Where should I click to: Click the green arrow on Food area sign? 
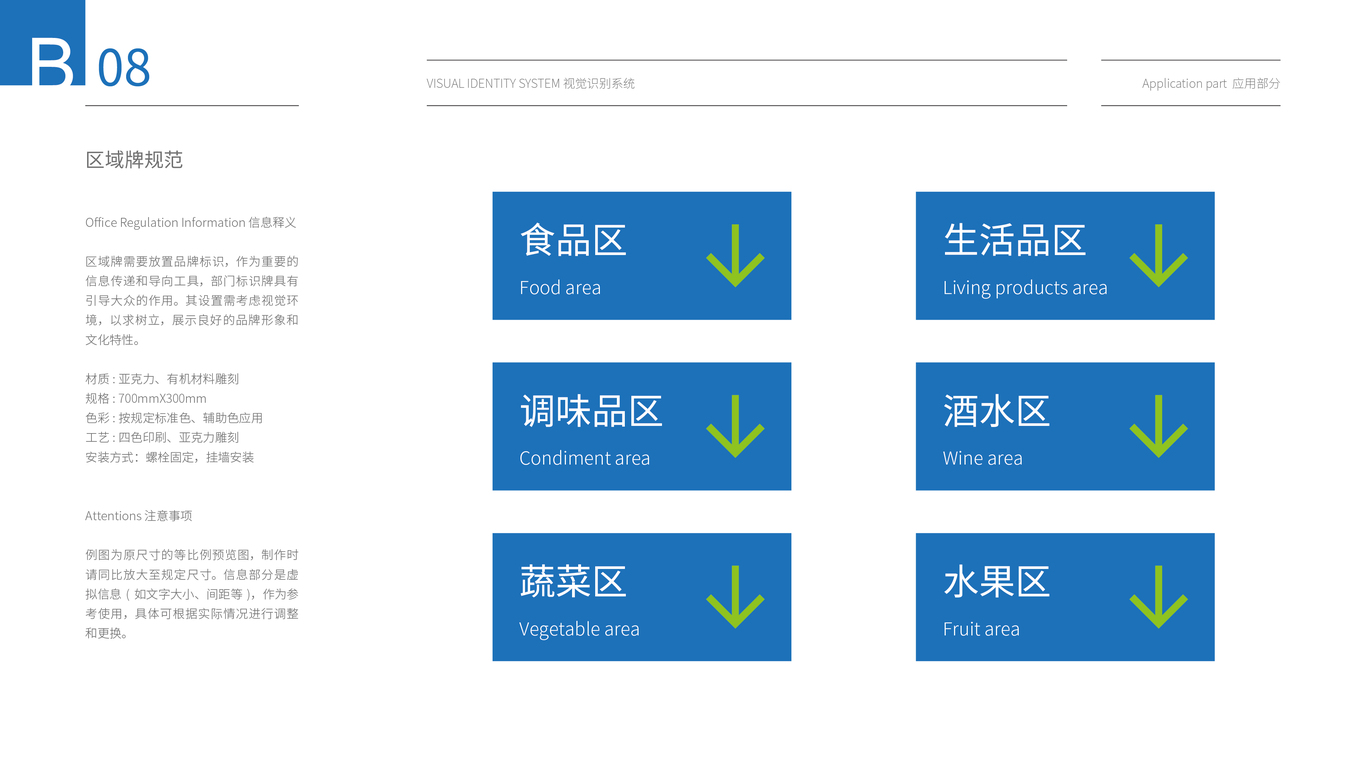735,256
